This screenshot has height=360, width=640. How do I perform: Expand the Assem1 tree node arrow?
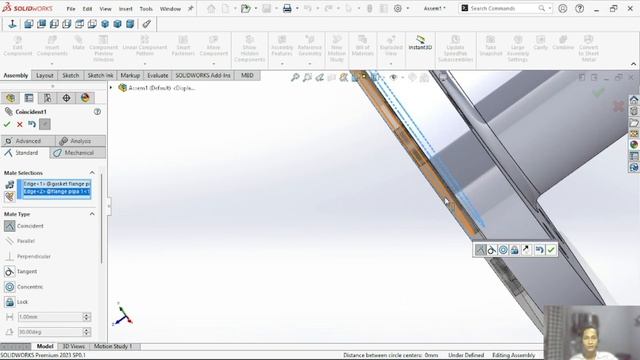click(x=111, y=88)
